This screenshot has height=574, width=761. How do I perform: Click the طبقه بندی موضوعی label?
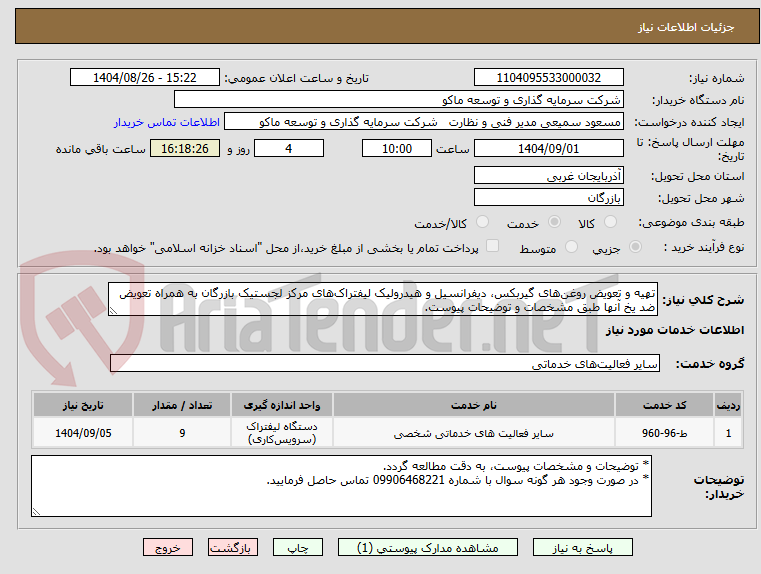[691, 223]
